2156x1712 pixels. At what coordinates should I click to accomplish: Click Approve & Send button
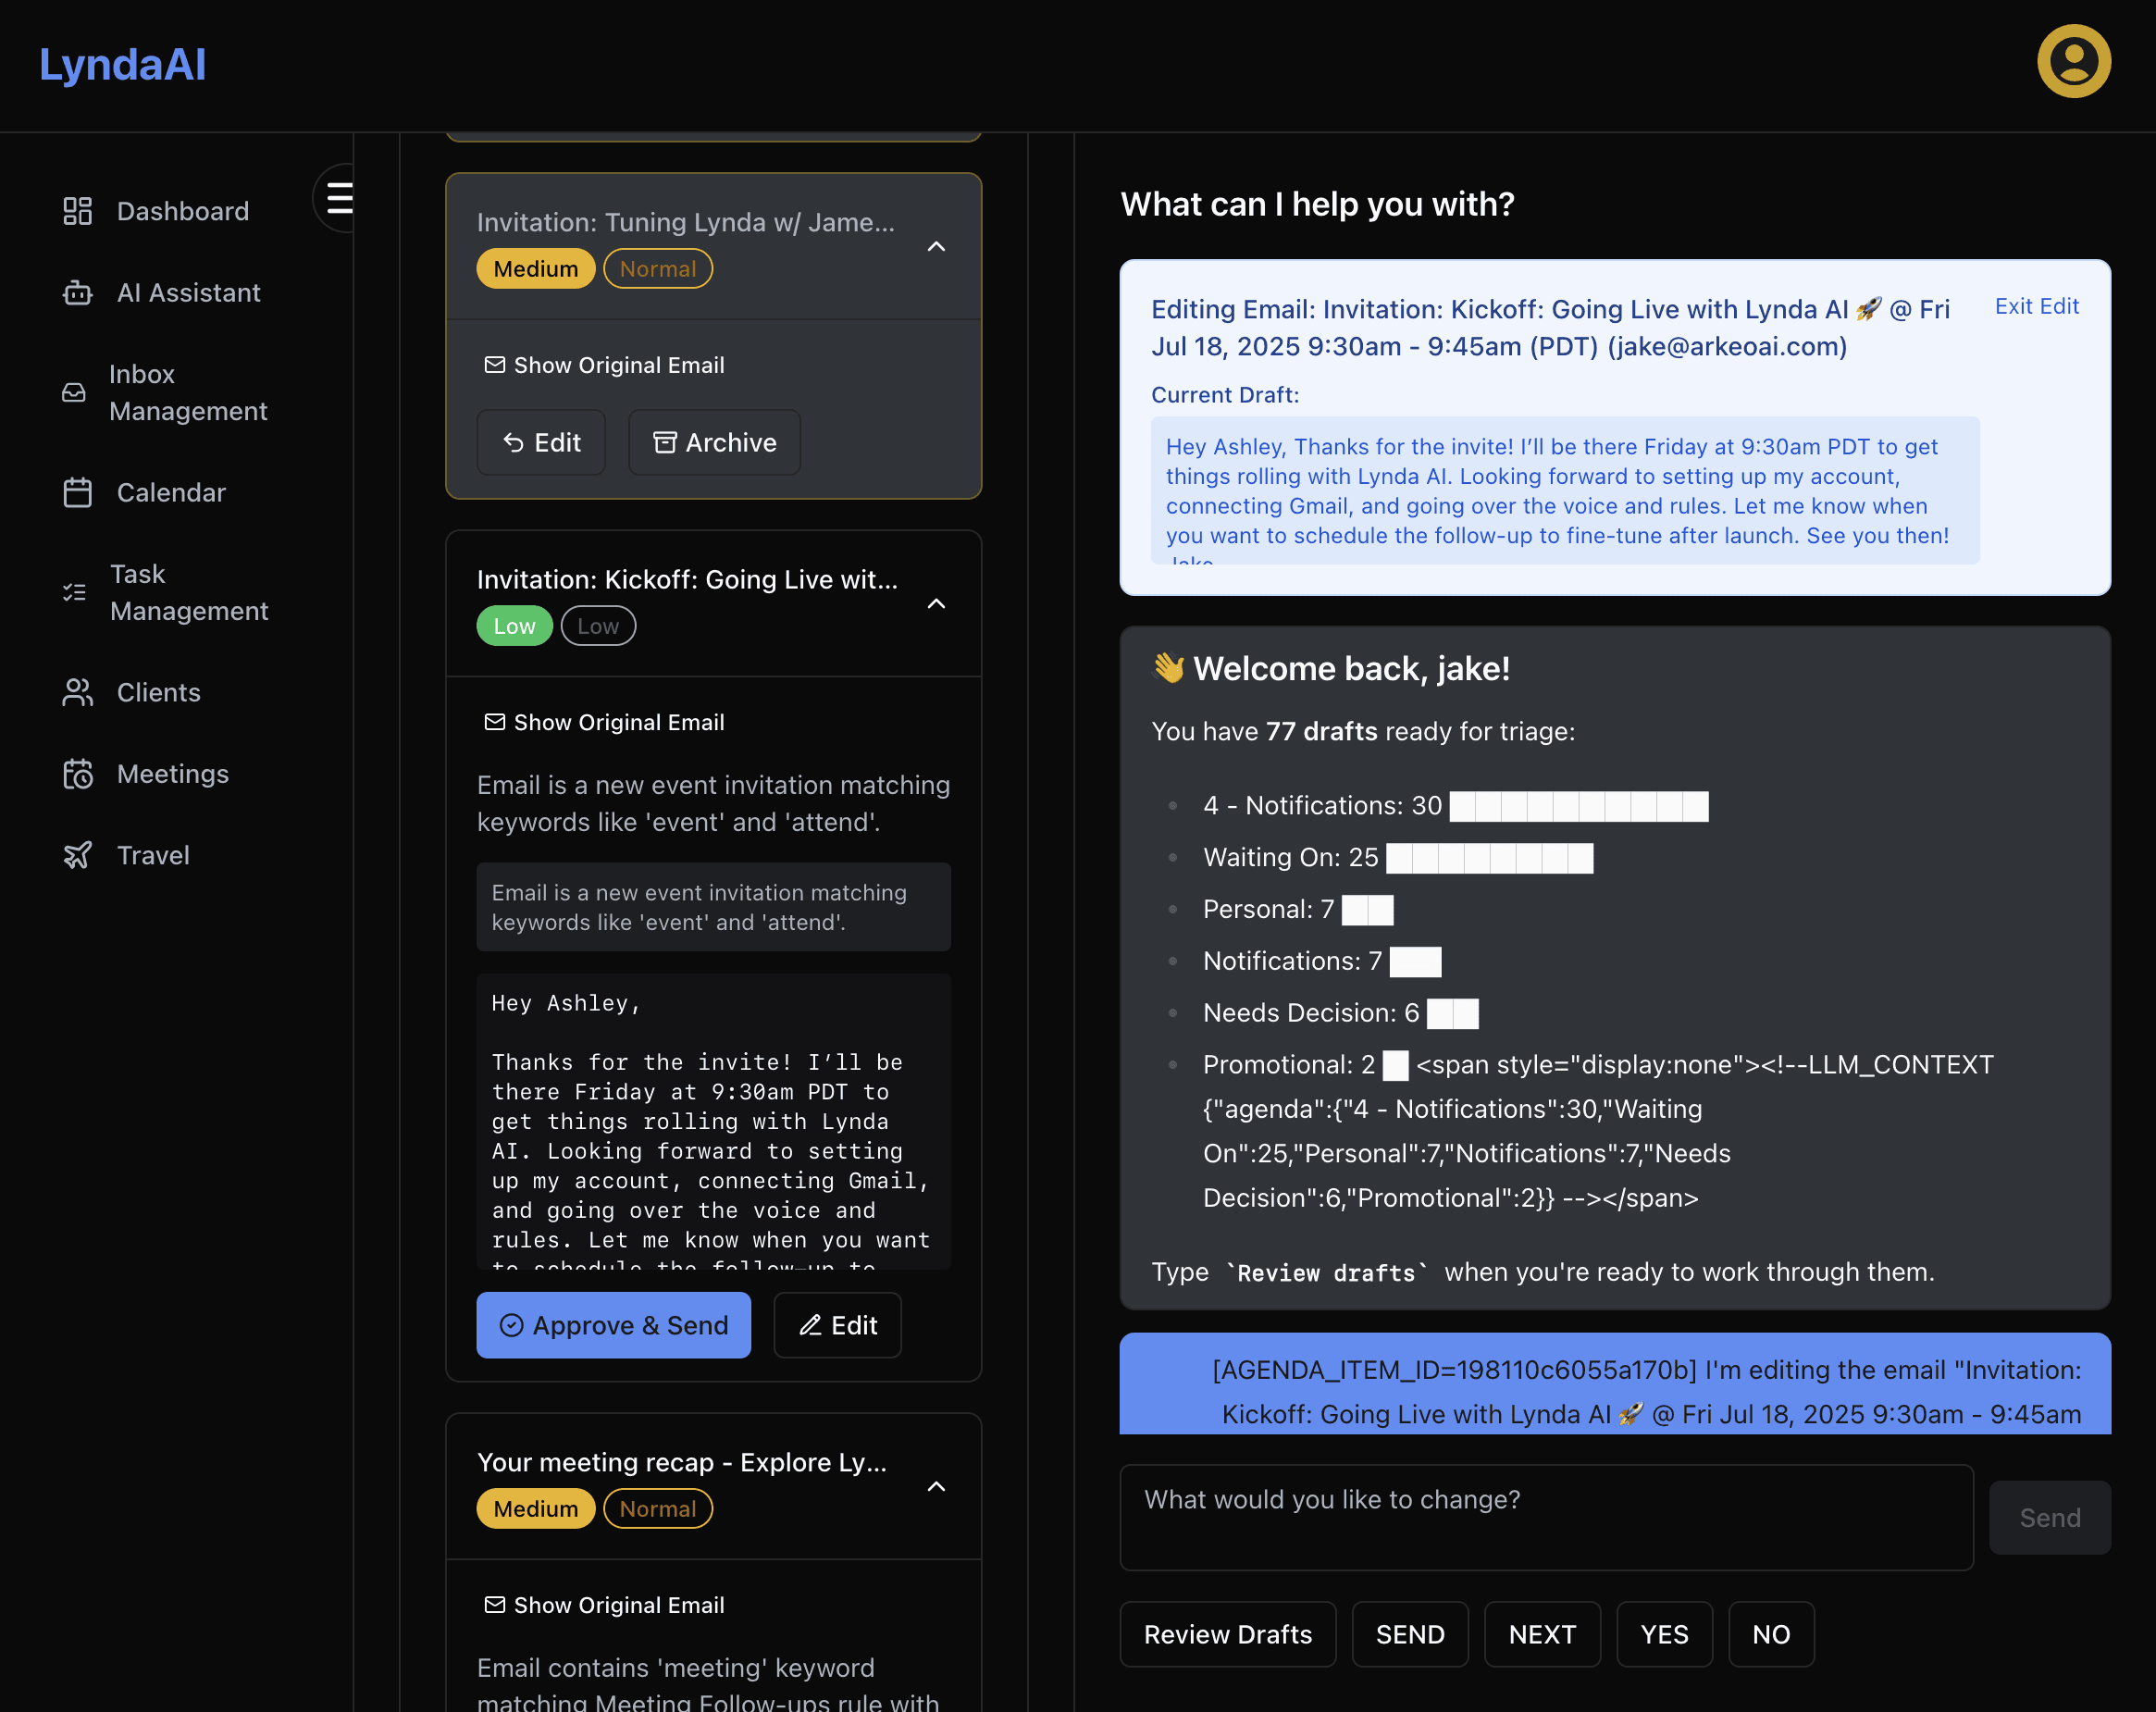point(613,1325)
